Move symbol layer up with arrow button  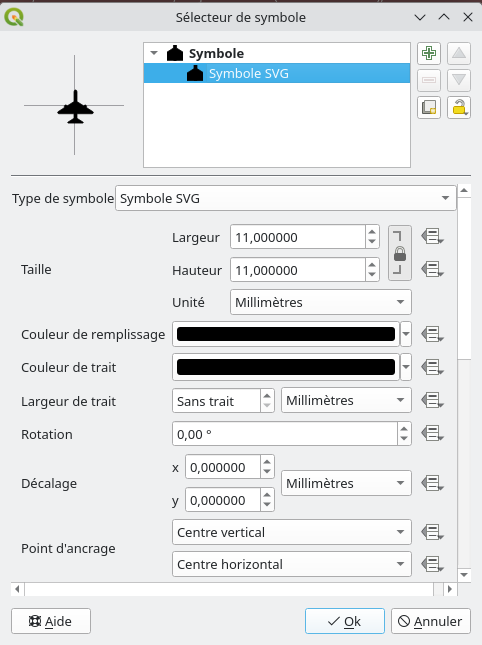coord(459,53)
